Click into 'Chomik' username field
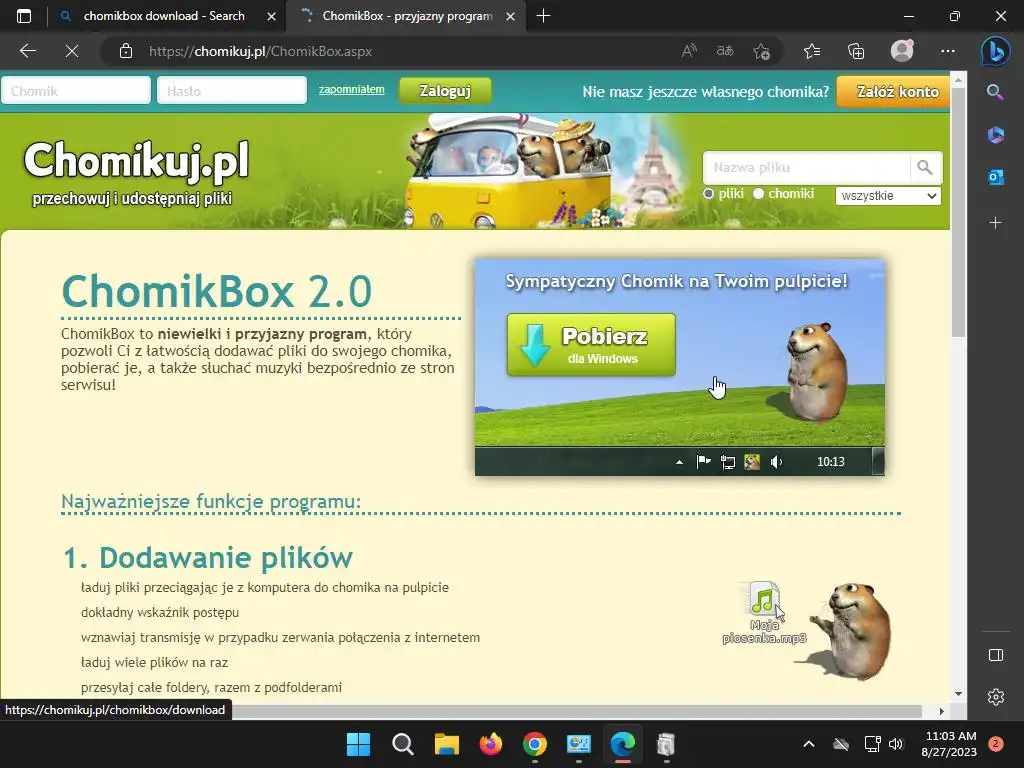This screenshot has height=768, width=1024. [76, 91]
